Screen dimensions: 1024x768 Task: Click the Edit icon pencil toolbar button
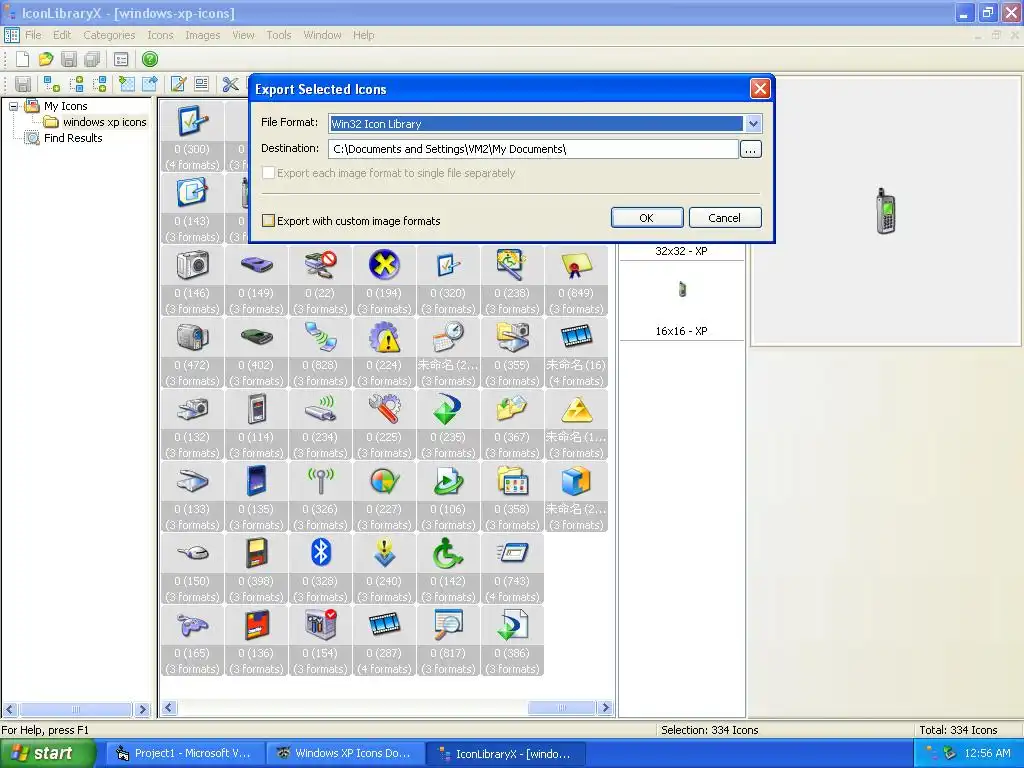178,84
